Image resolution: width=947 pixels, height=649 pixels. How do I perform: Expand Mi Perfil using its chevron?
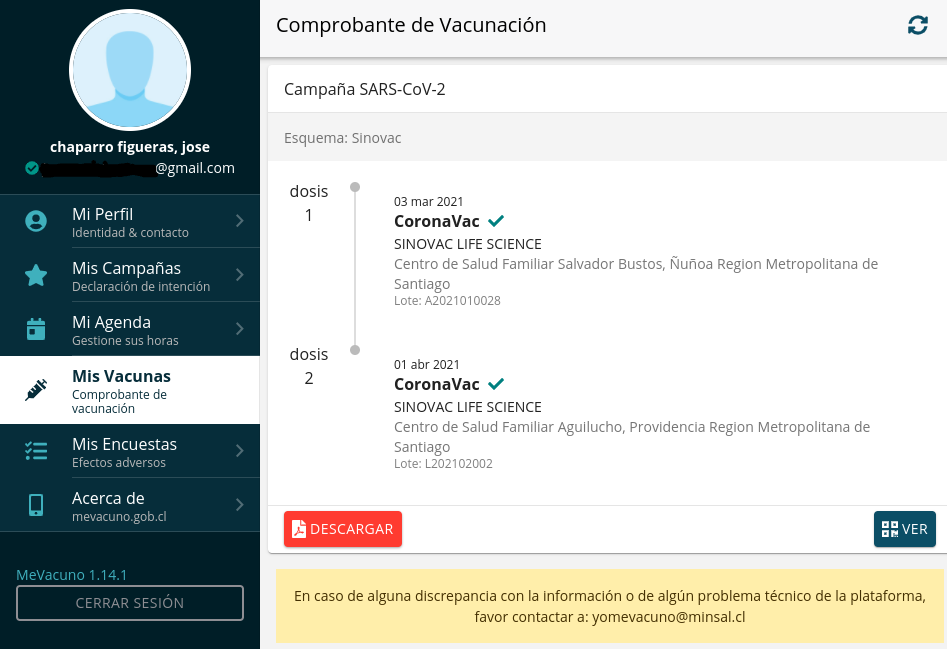[x=240, y=222]
